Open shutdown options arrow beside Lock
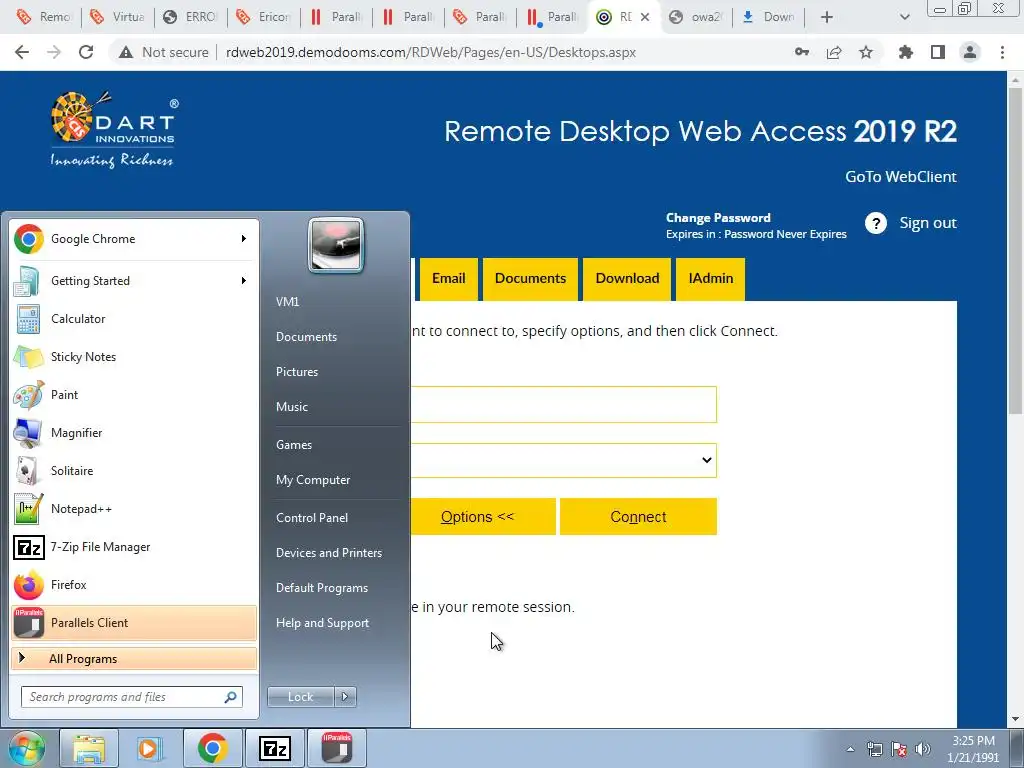 [x=345, y=697]
